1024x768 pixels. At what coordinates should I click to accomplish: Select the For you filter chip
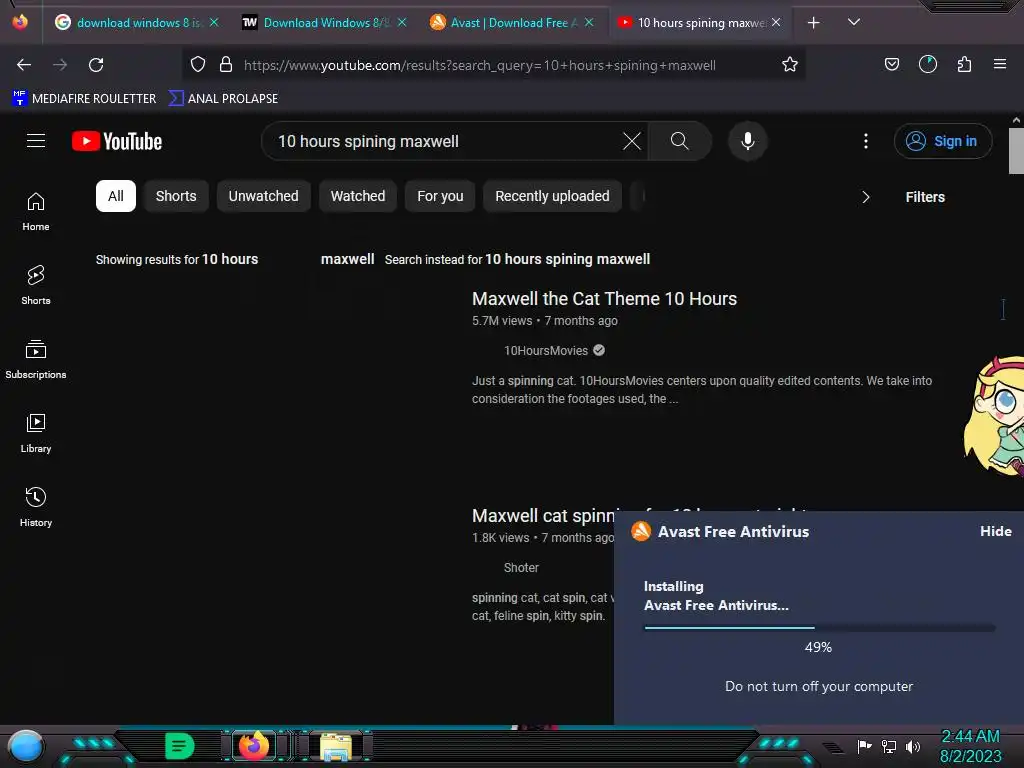[x=440, y=196]
